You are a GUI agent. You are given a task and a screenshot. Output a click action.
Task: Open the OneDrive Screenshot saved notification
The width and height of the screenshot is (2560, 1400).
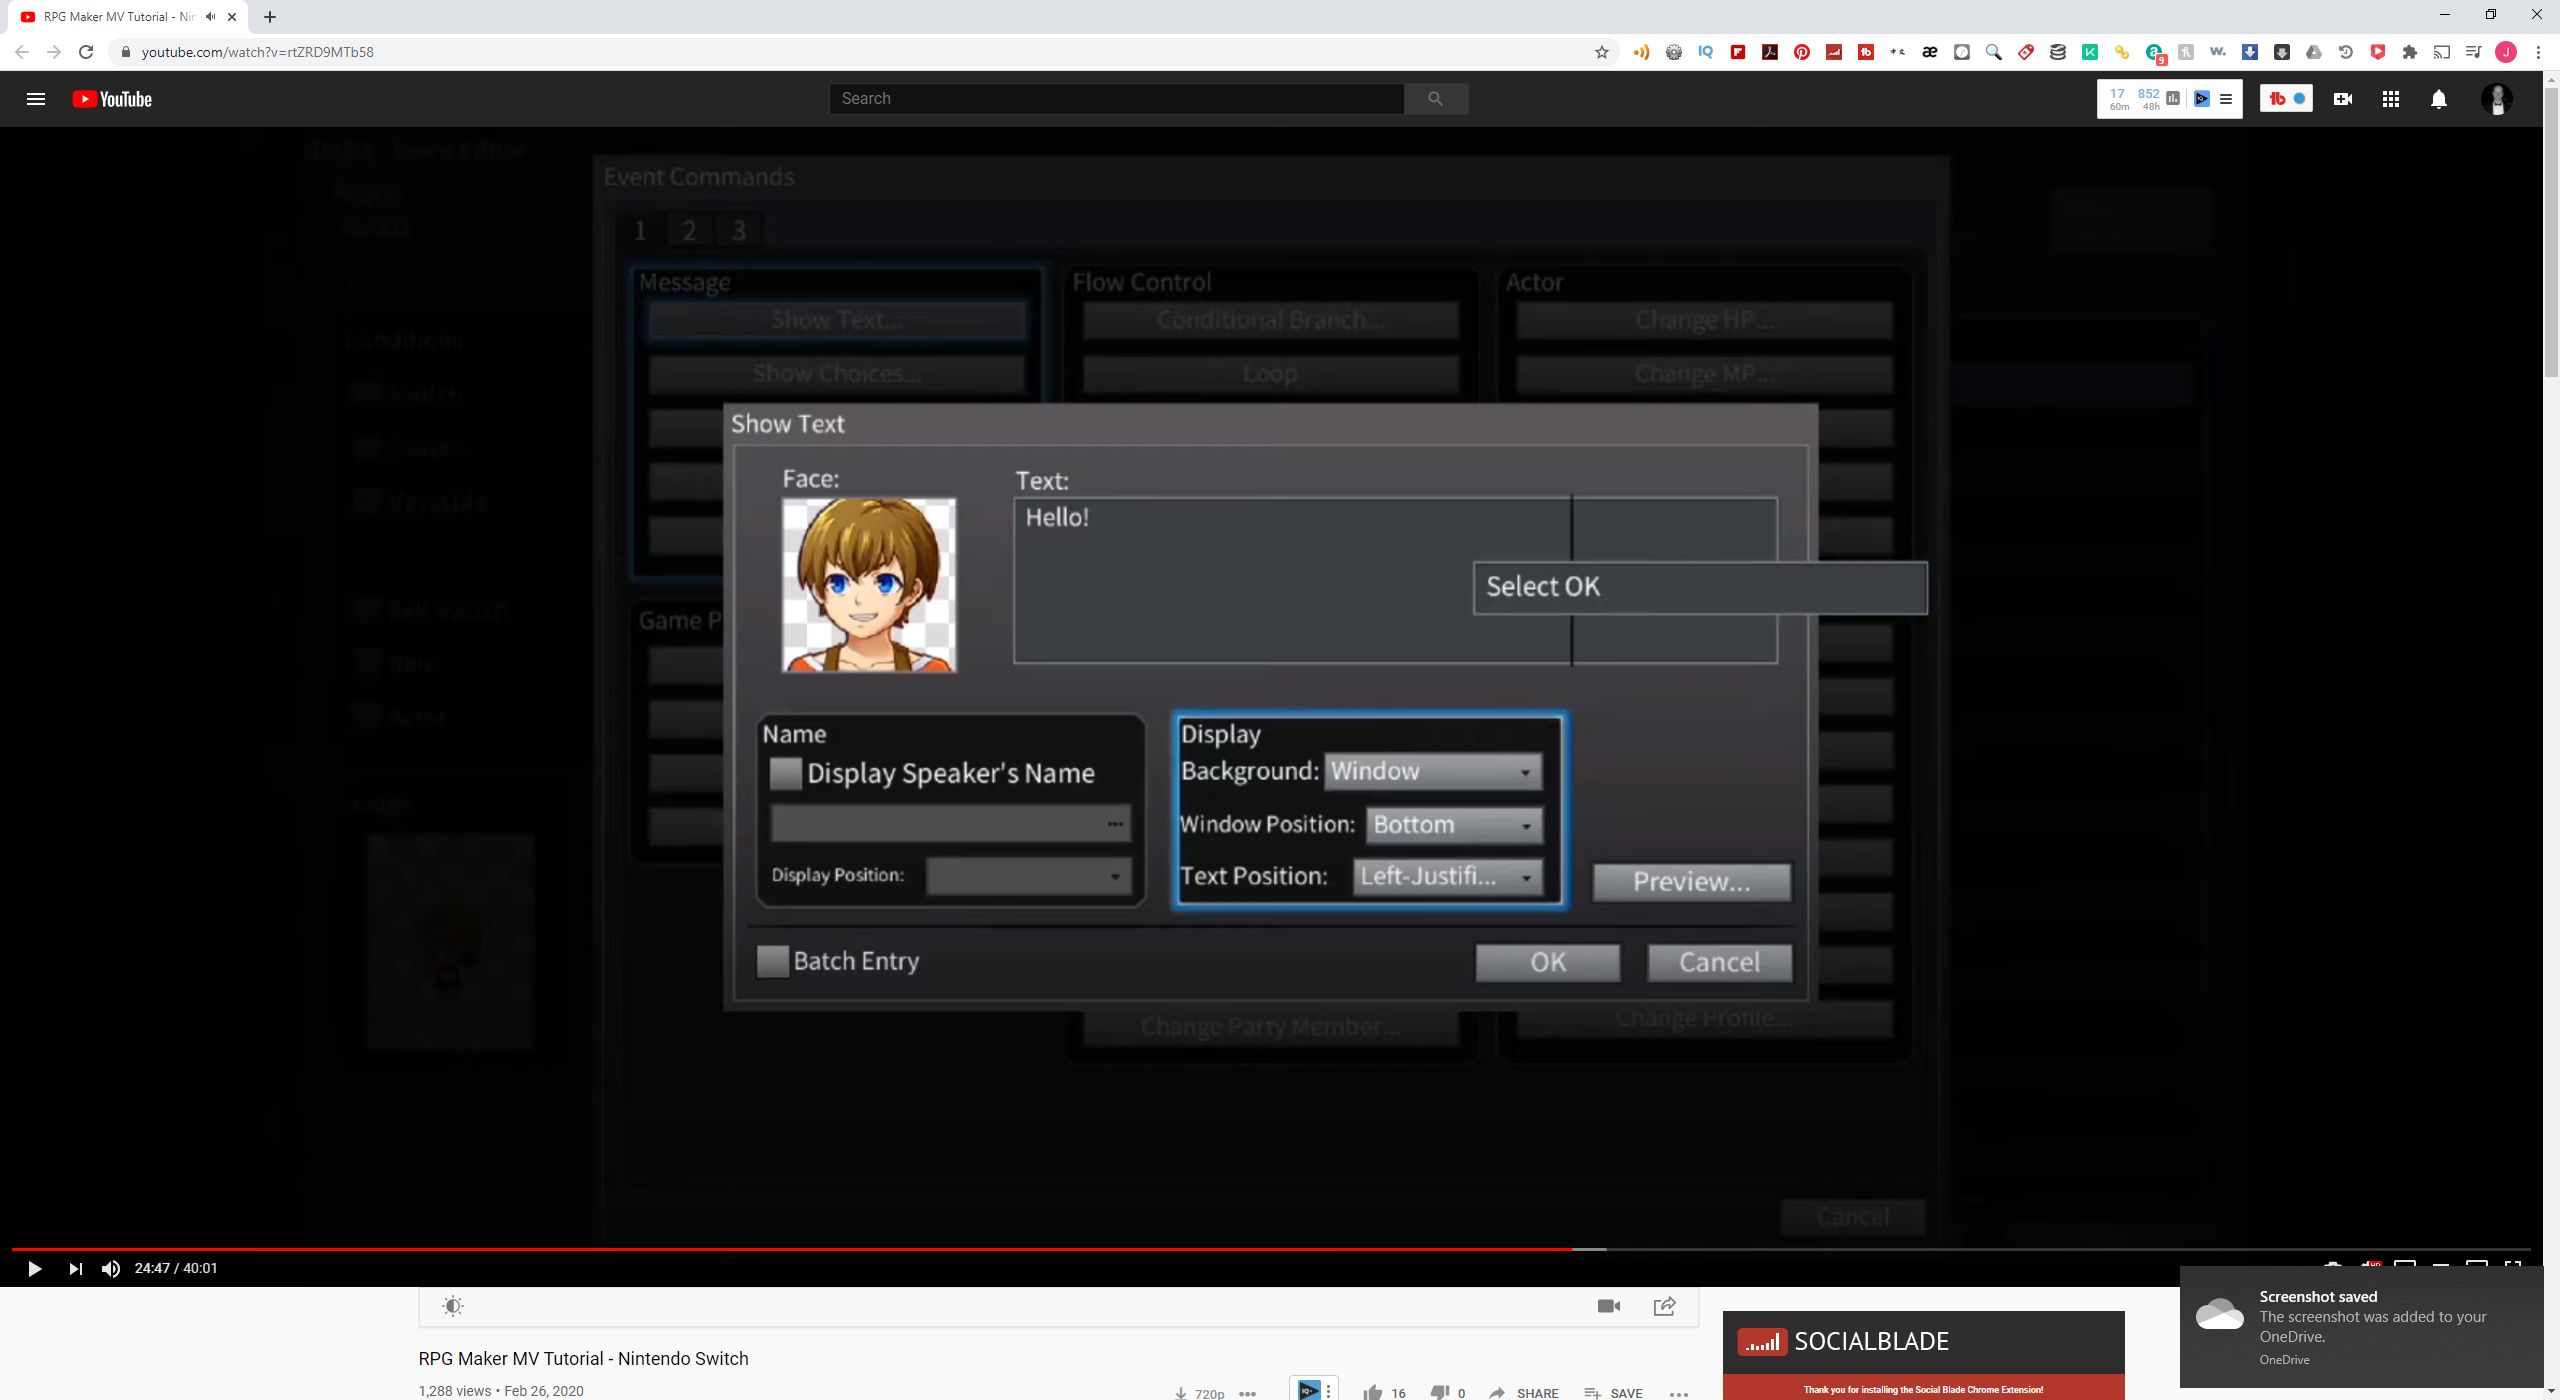(x=2362, y=1328)
